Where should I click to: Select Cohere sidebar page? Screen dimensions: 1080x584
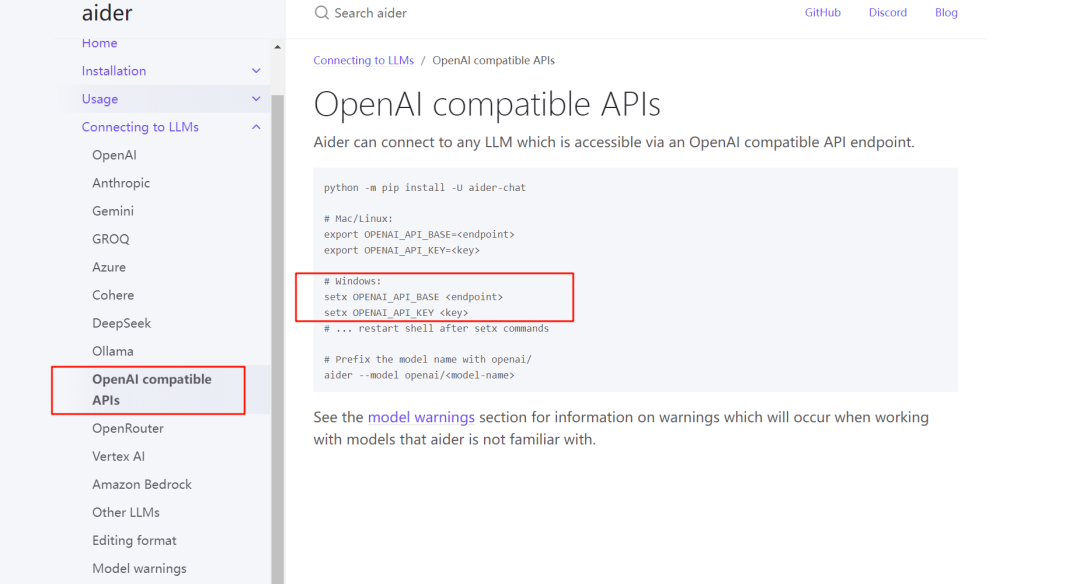pyautogui.click(x=113, y=295)
